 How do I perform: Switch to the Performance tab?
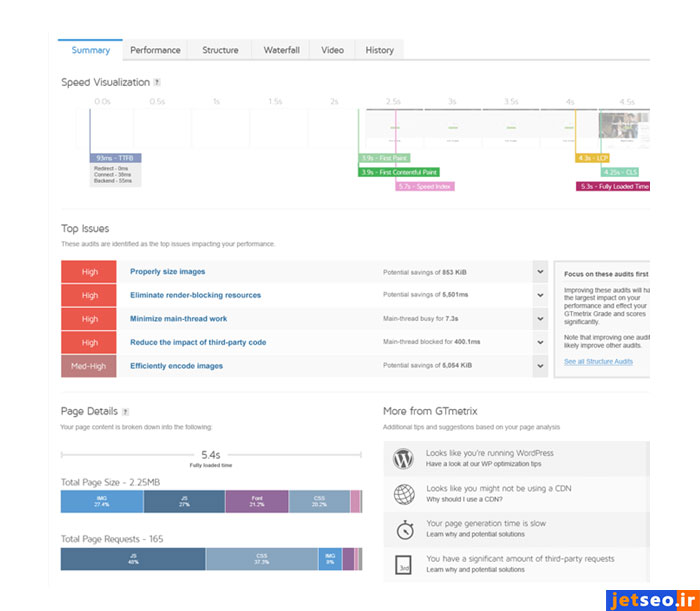(x=155, y=50)
